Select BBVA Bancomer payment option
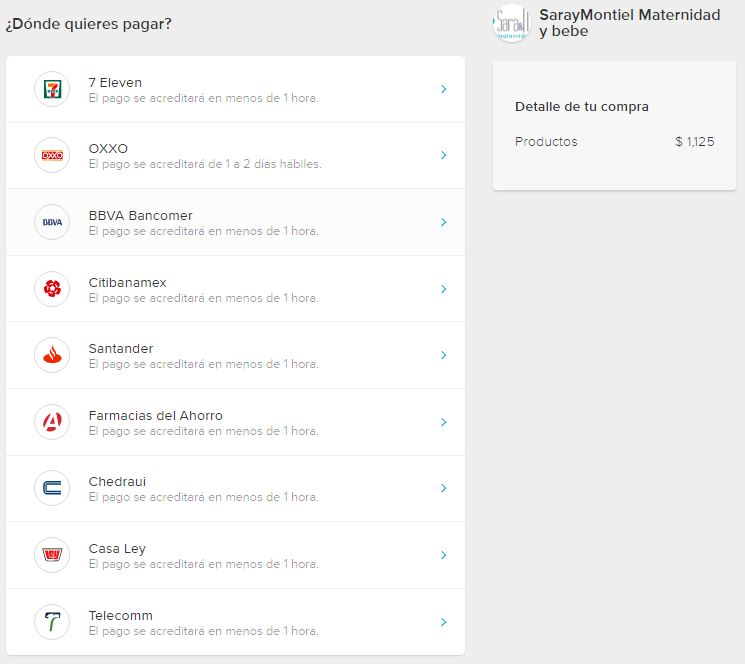Viewport: 745px width, 664px height. pos(140,216)
